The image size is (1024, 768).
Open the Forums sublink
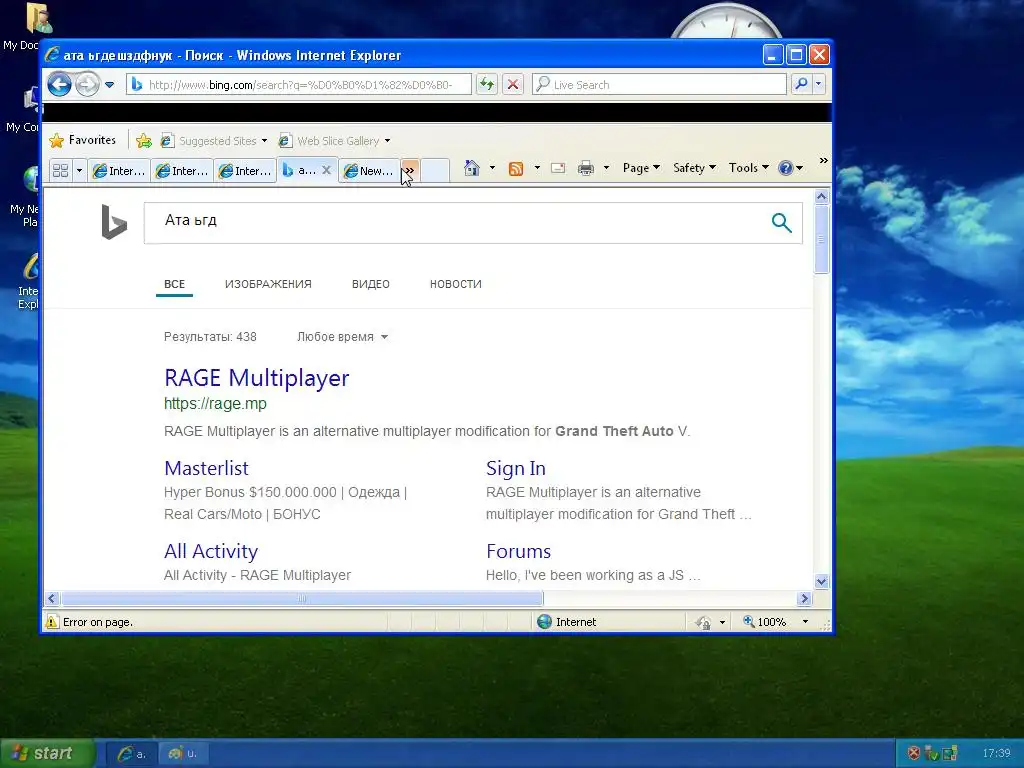(519, 551)
